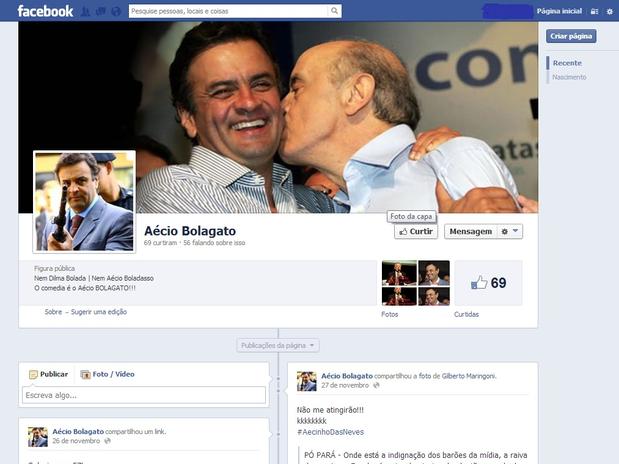Image resolution: width=619 pixels, height=464 pixels.
Task: Go to Página inicial
Action: pos(558,11)
